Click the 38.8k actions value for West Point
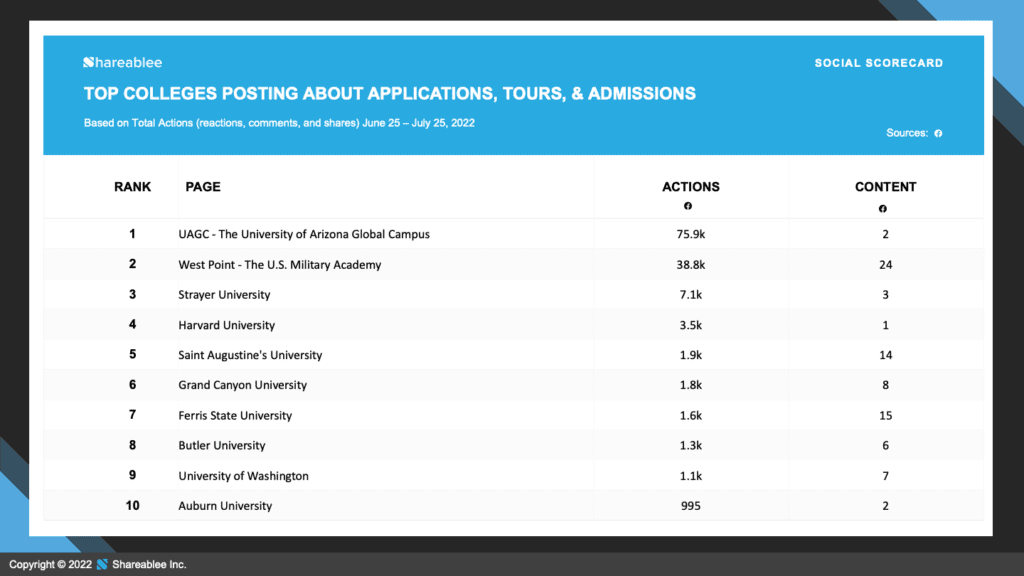This screenshot has height=576, width=1024. pyautogui.click(x=691, y=264)
